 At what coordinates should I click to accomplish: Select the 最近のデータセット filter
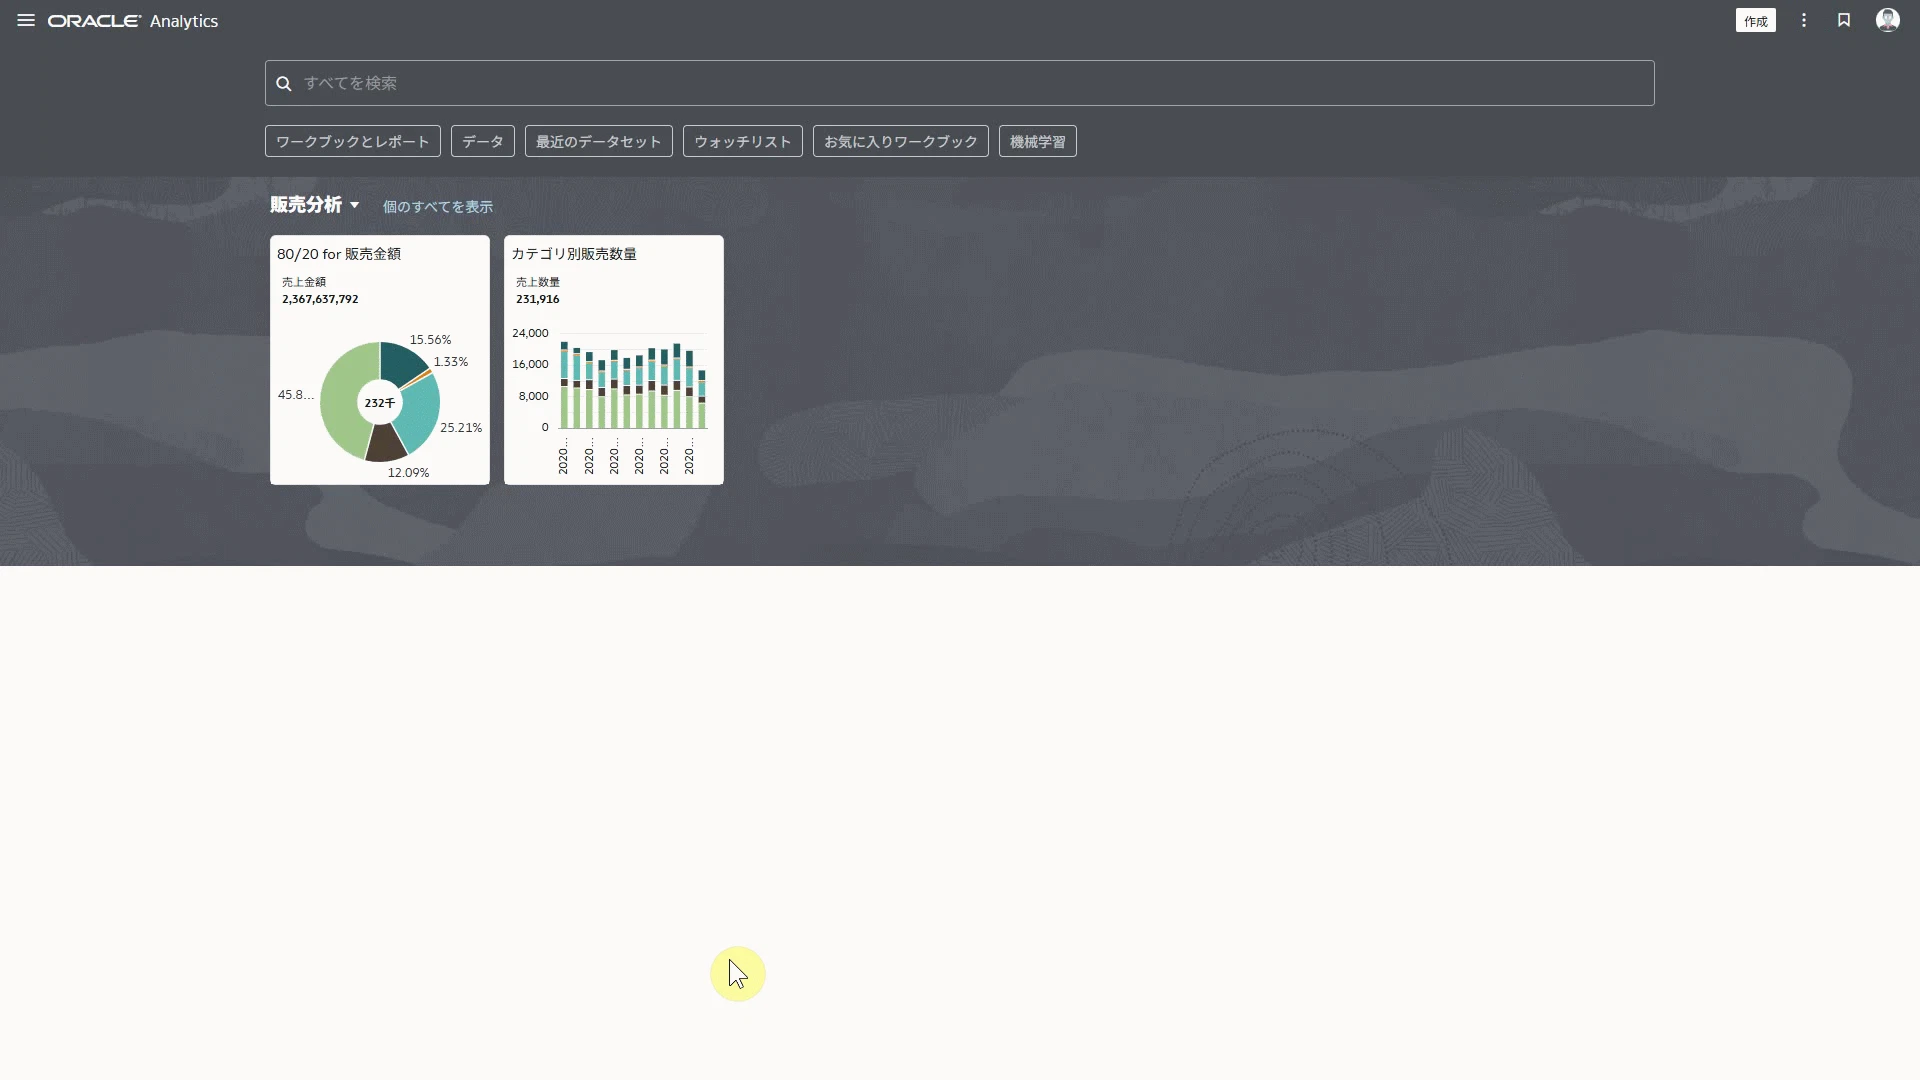(598, 141)
